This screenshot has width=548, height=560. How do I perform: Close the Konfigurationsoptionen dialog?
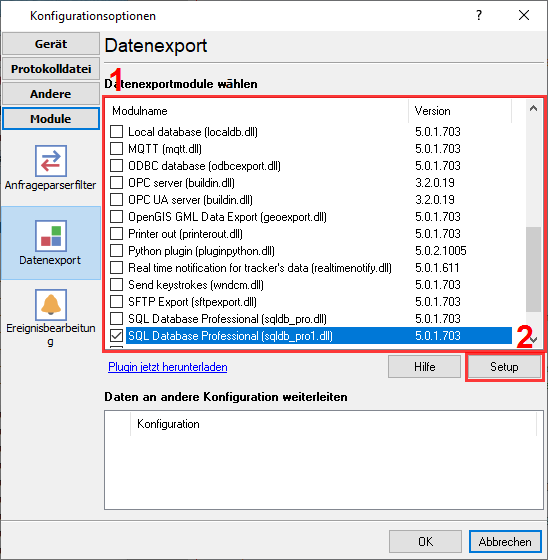524,15
